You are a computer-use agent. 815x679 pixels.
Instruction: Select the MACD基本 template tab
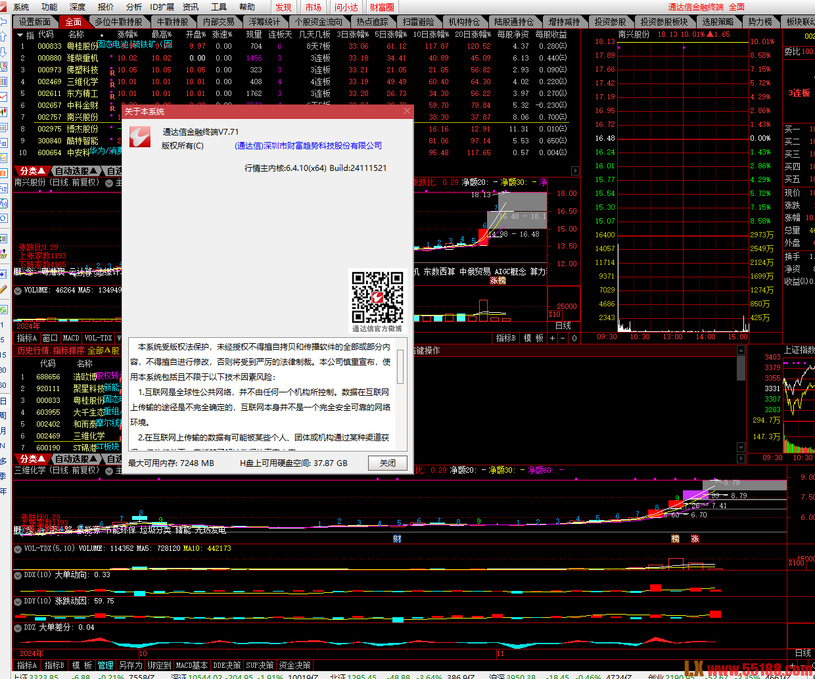pyautogui.click(x=192, y=665)
